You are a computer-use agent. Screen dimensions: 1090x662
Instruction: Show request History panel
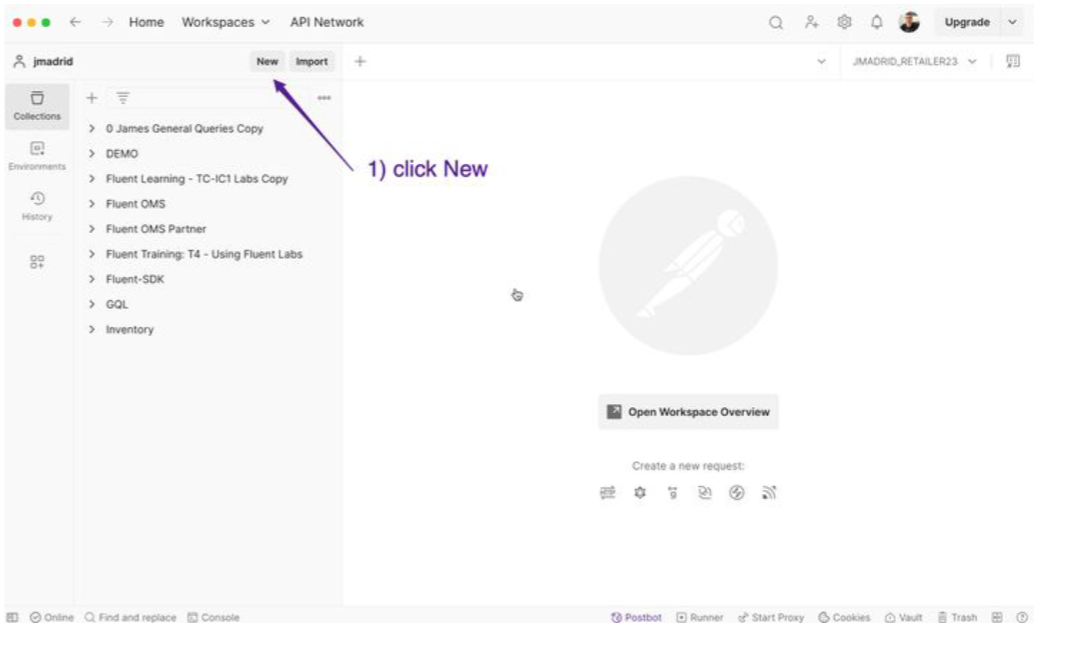pyautogui.click(x=37, y=205)
